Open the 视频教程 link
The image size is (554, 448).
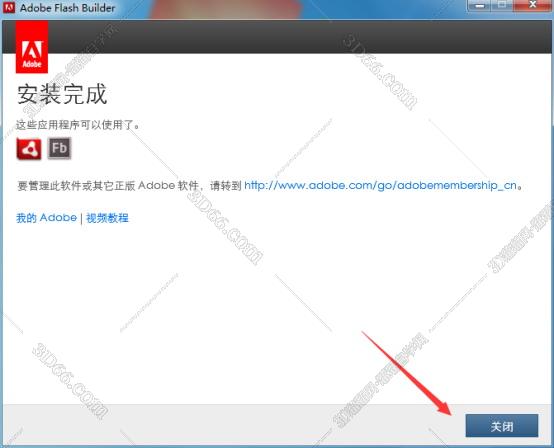pos(107,218)
